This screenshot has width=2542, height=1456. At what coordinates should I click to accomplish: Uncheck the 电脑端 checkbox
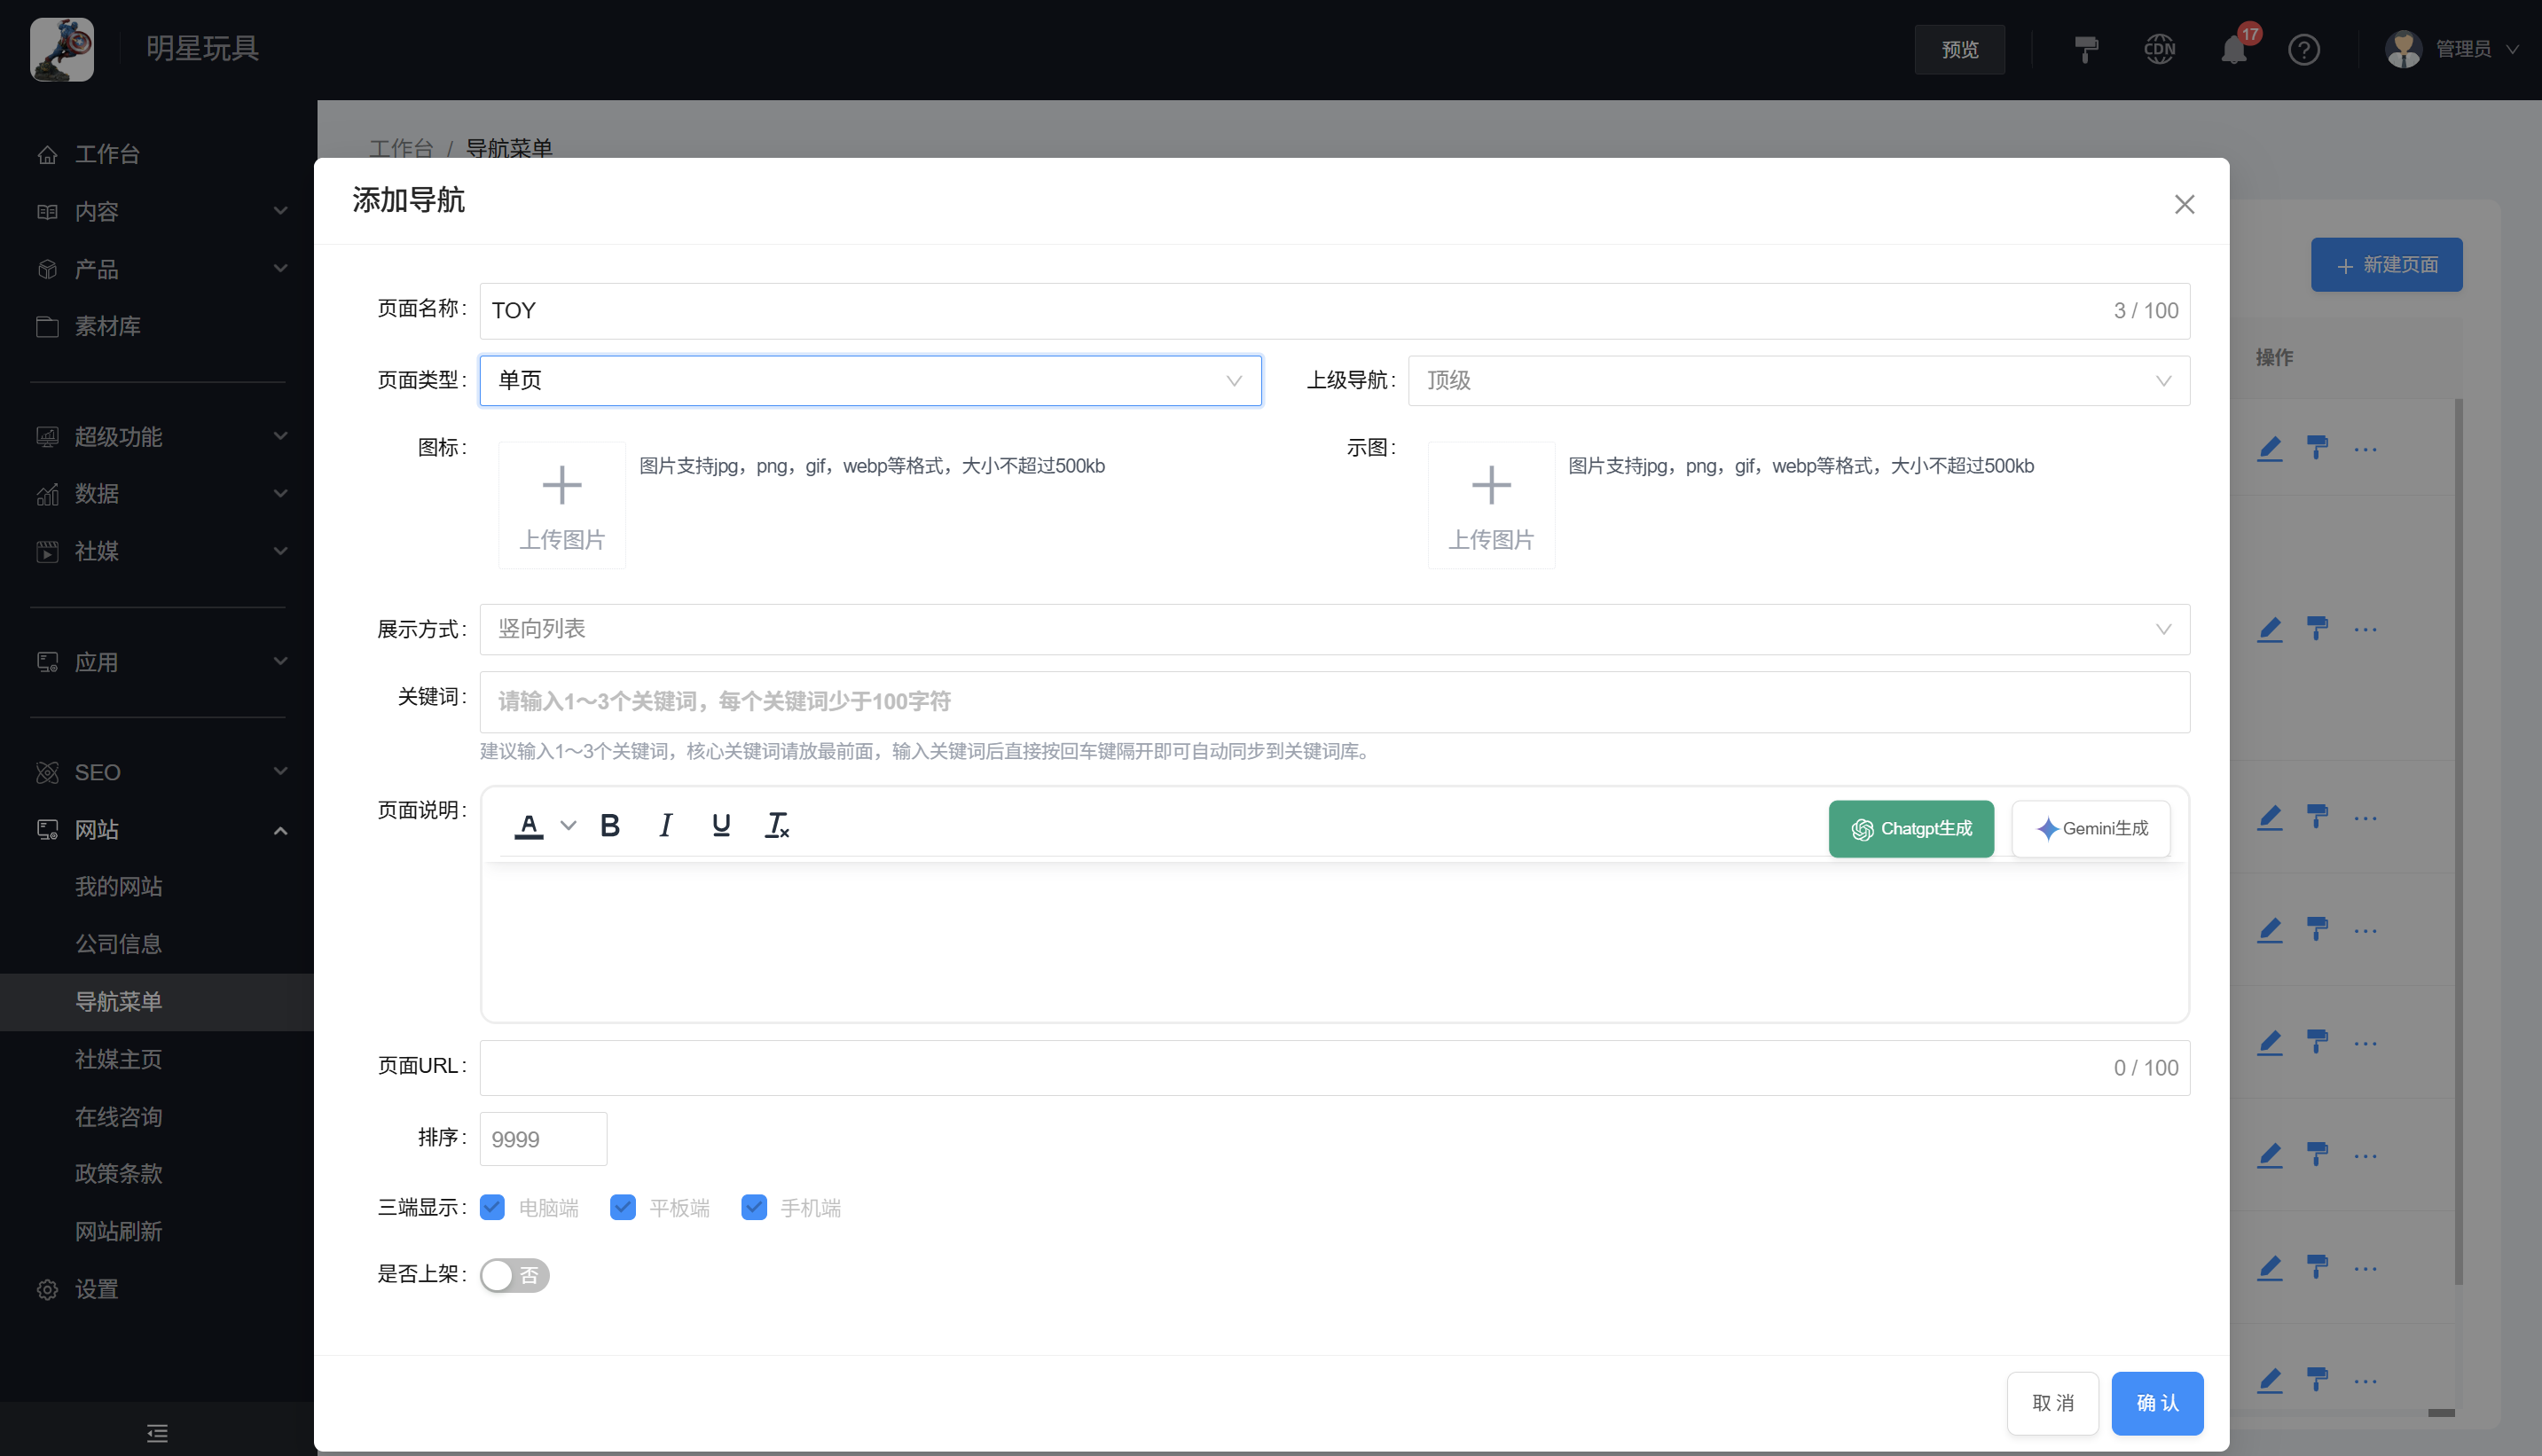pyautogui.click(x=492, y=1208)
